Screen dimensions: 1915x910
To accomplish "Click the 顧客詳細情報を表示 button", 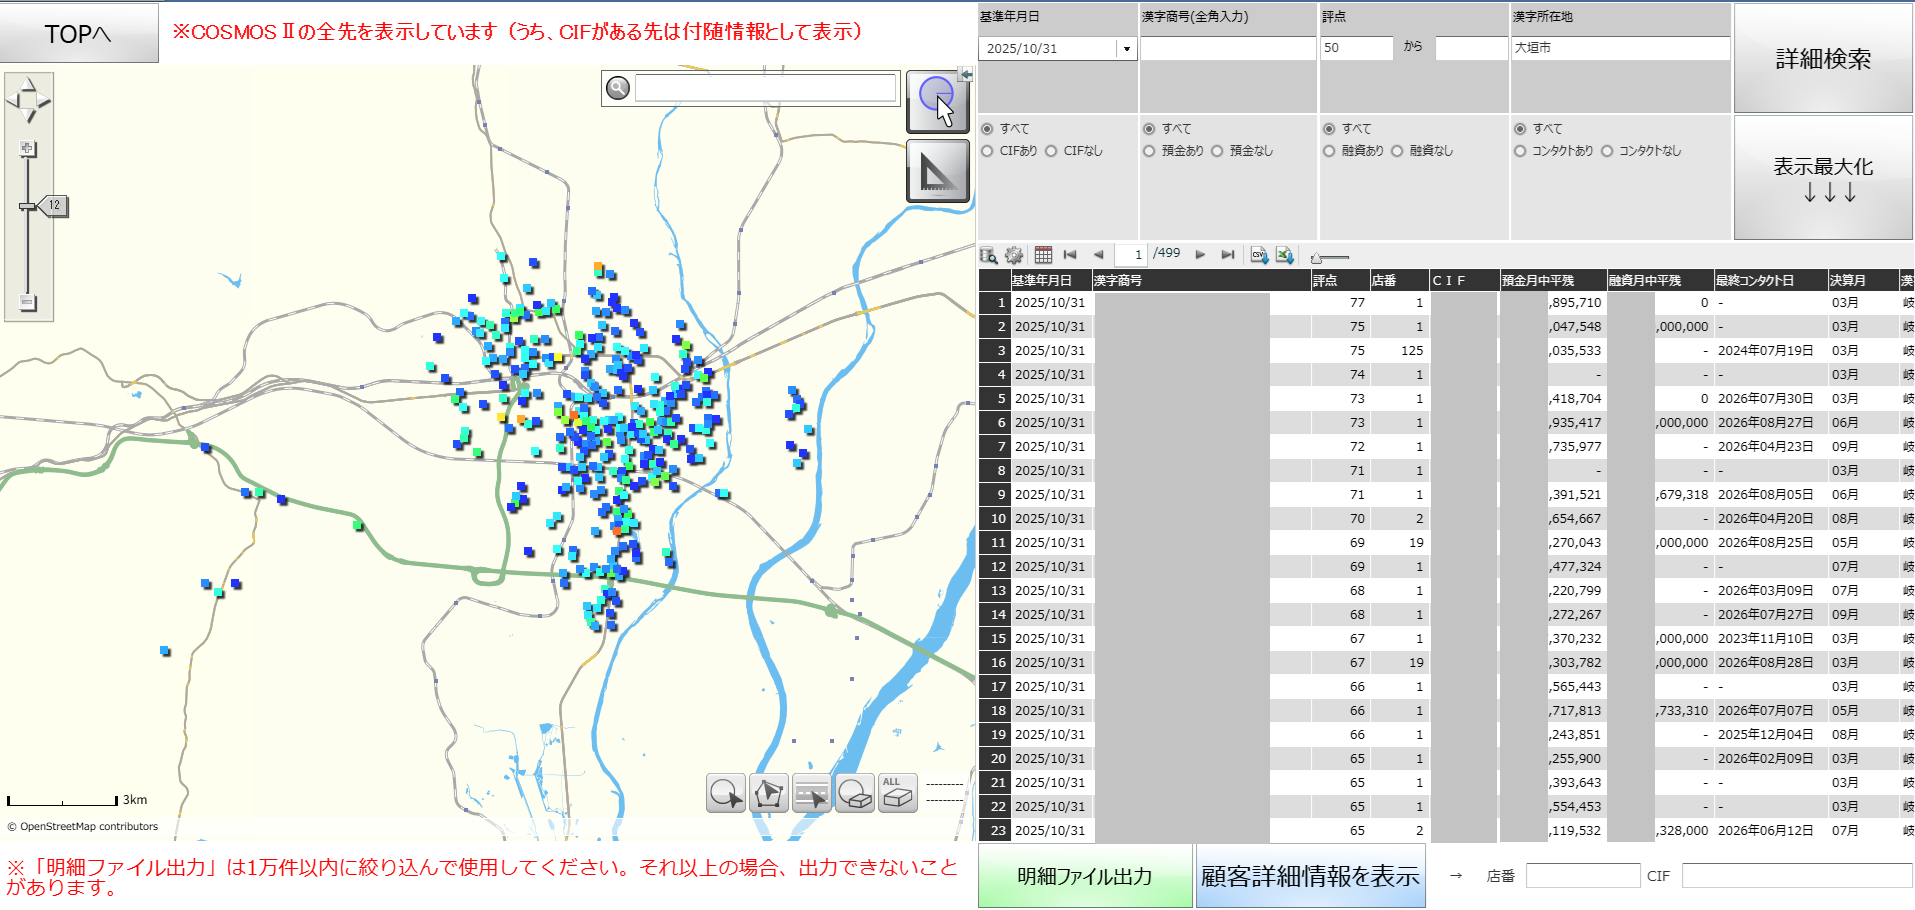I will click(1310, 876).
